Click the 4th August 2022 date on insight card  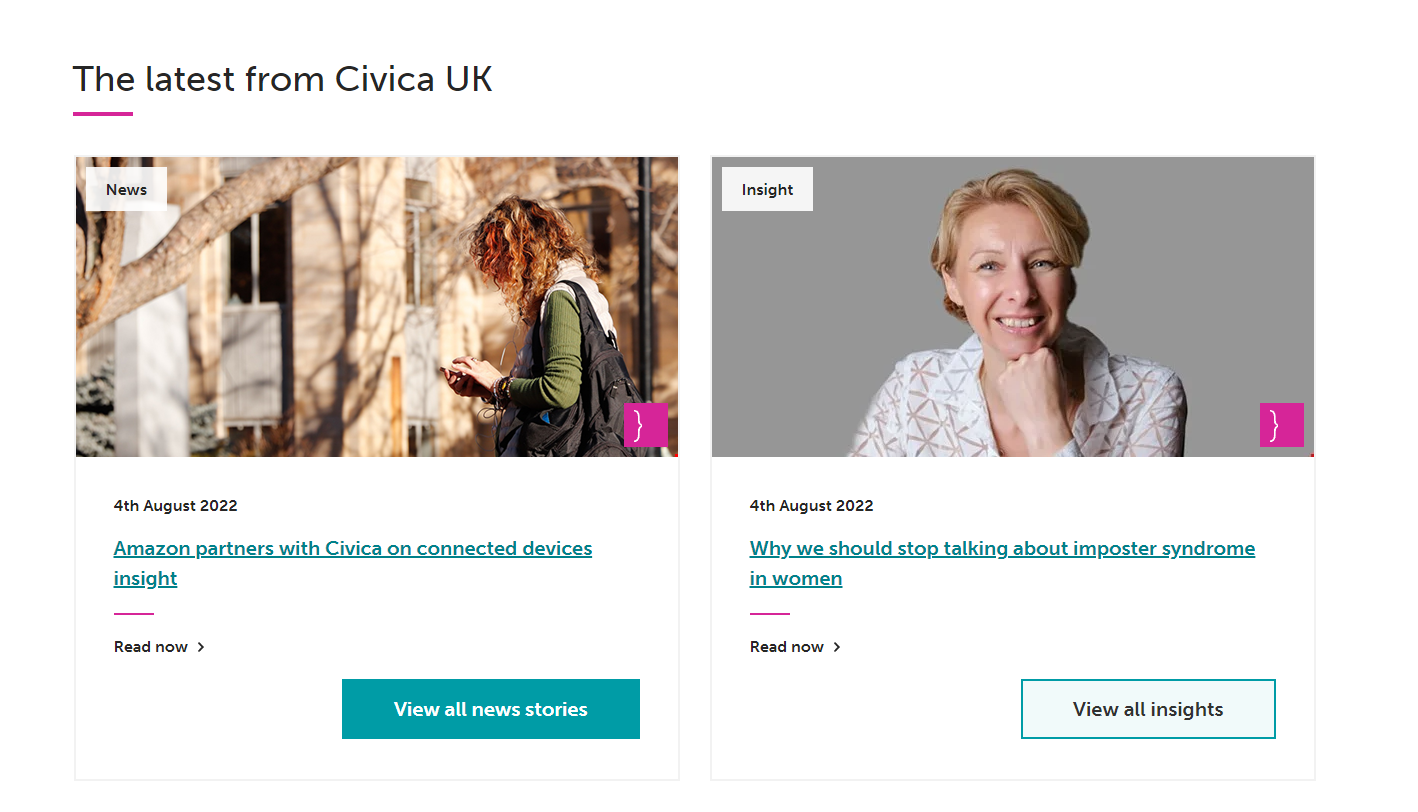click(812, 505)
